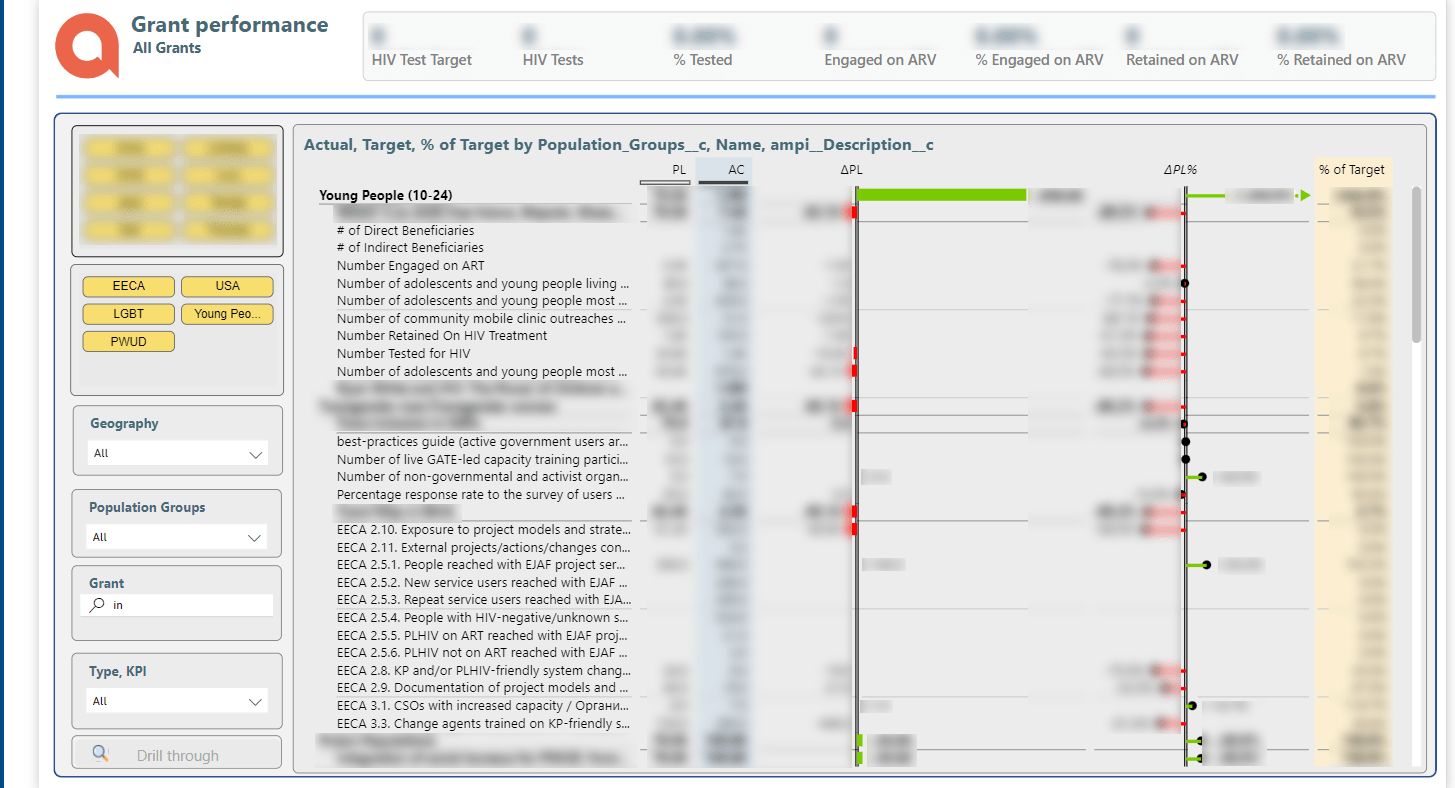Select the Young Peo... filter chip
1455x788 pixels.
[227, 314]
